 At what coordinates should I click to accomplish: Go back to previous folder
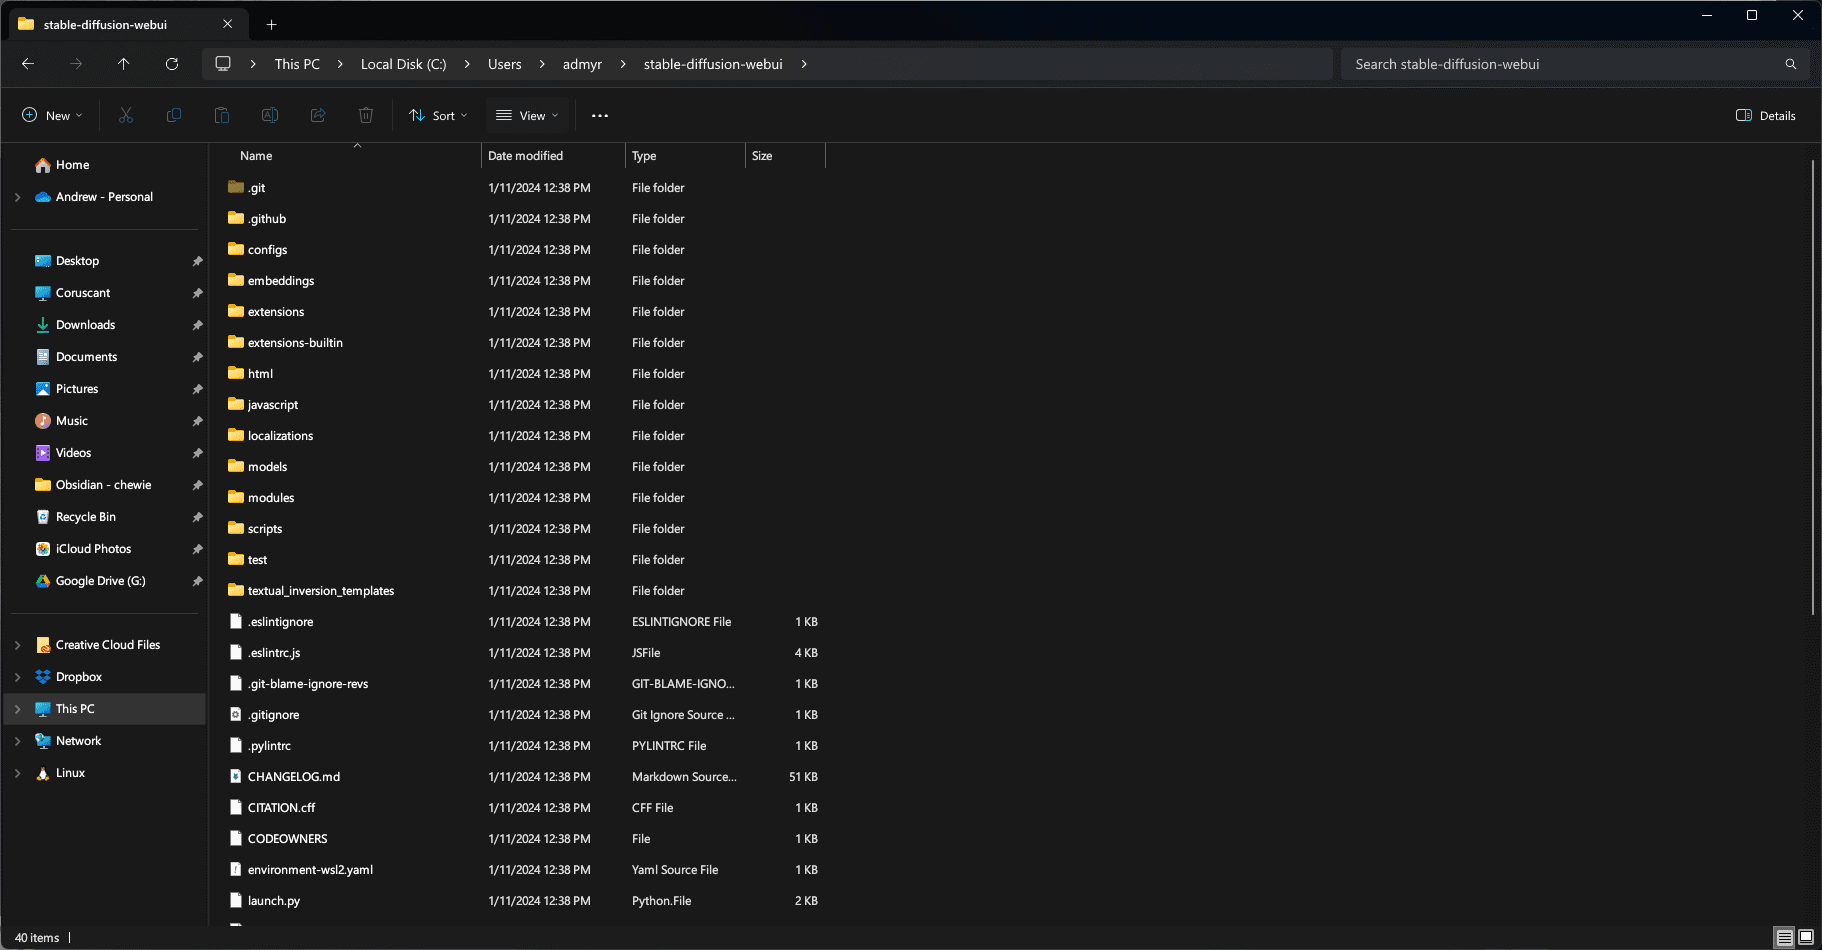28,64
